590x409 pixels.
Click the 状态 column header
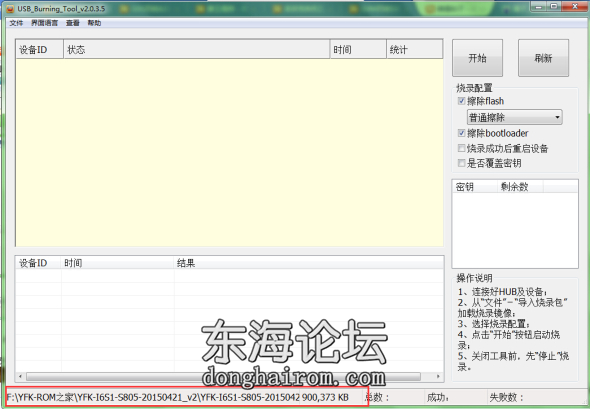197,49
